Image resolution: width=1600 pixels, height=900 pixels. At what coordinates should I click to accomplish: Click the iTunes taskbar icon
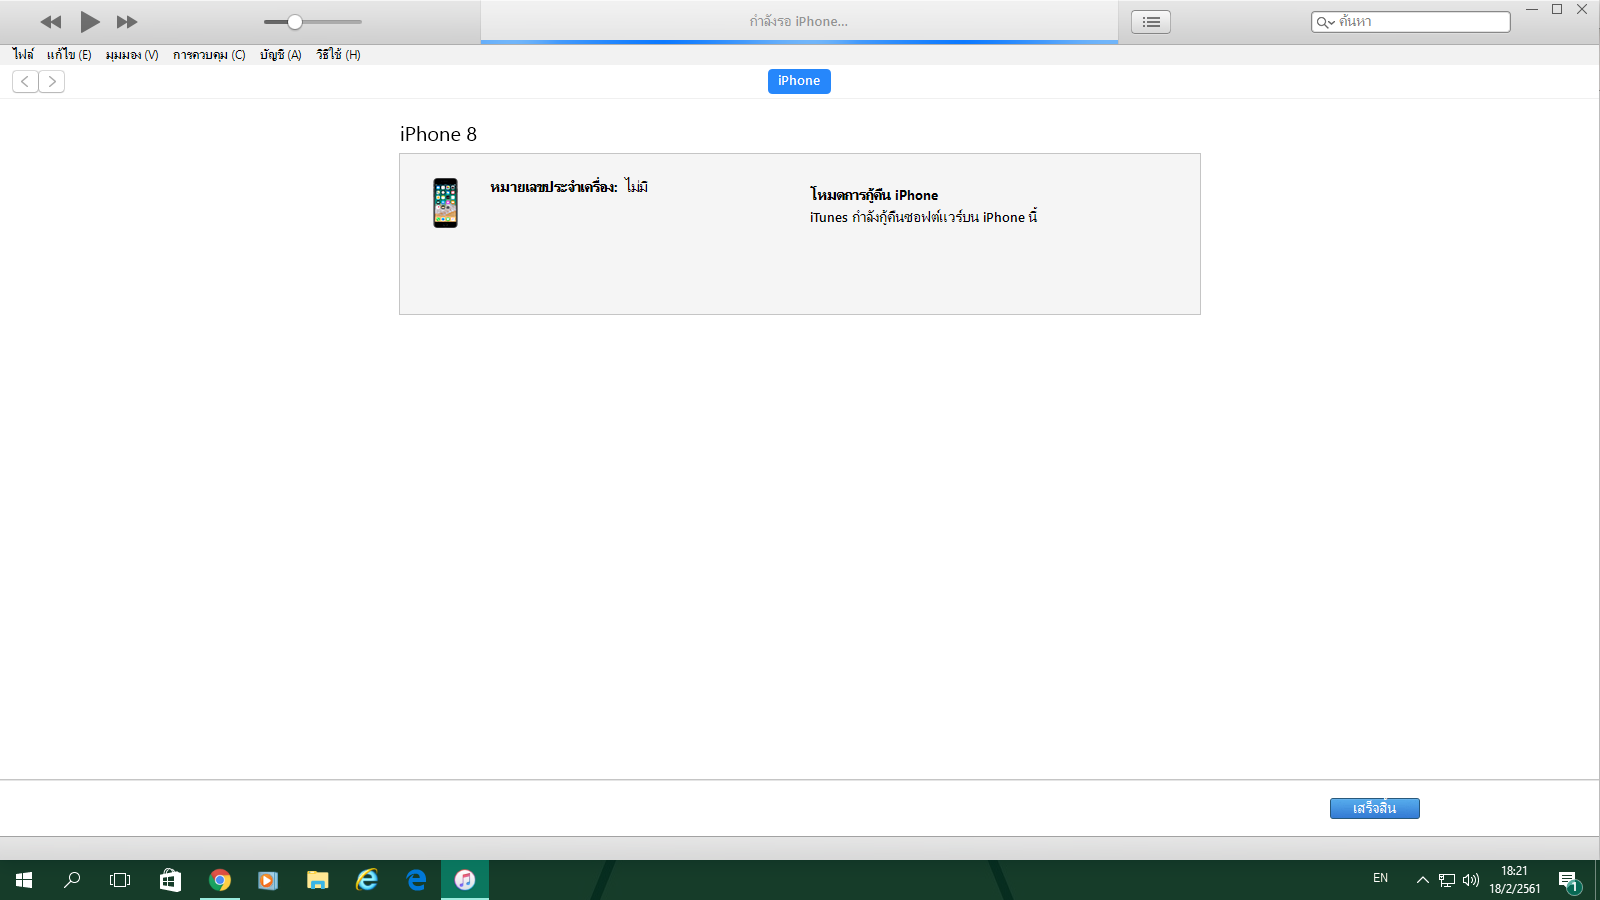tap(465, 880)
